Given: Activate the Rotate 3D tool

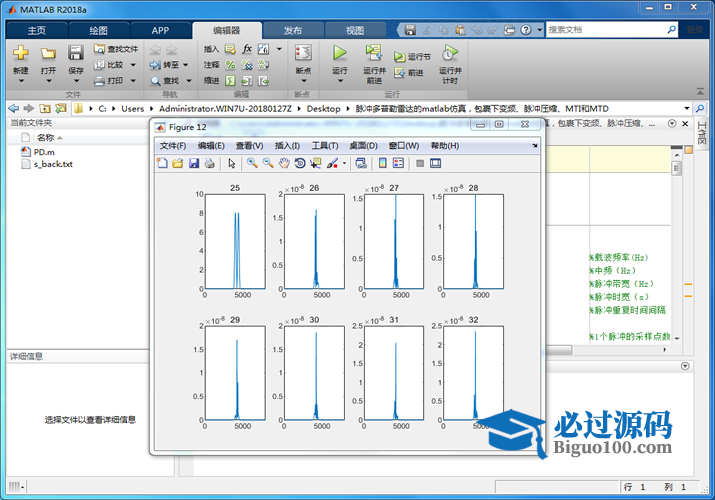Looking at the screenshot, I should tap(300, 163).
